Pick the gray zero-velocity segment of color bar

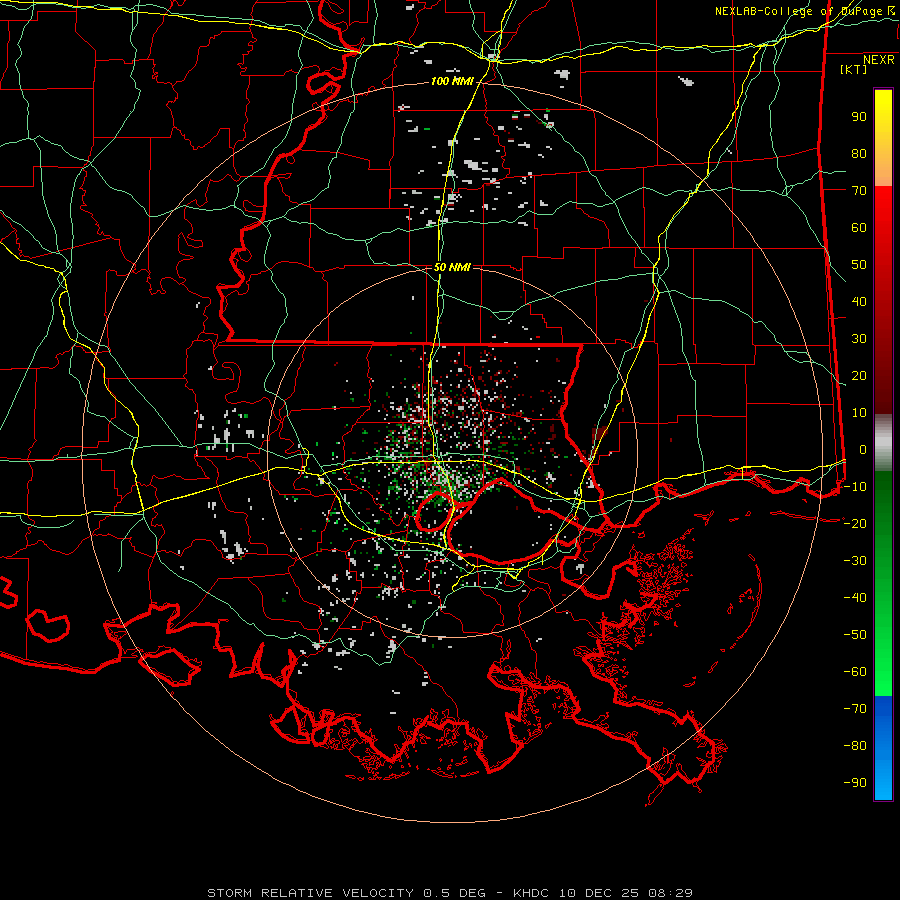coord(883,443)
